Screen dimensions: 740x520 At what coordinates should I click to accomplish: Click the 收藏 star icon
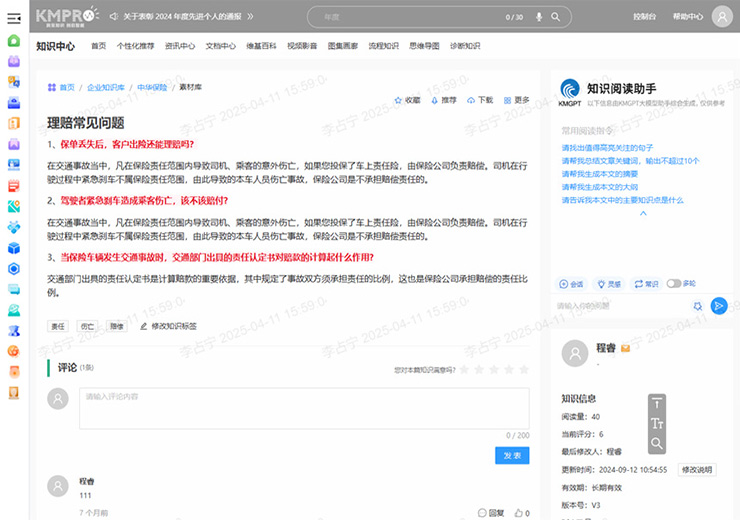click(x=398, y=100)
